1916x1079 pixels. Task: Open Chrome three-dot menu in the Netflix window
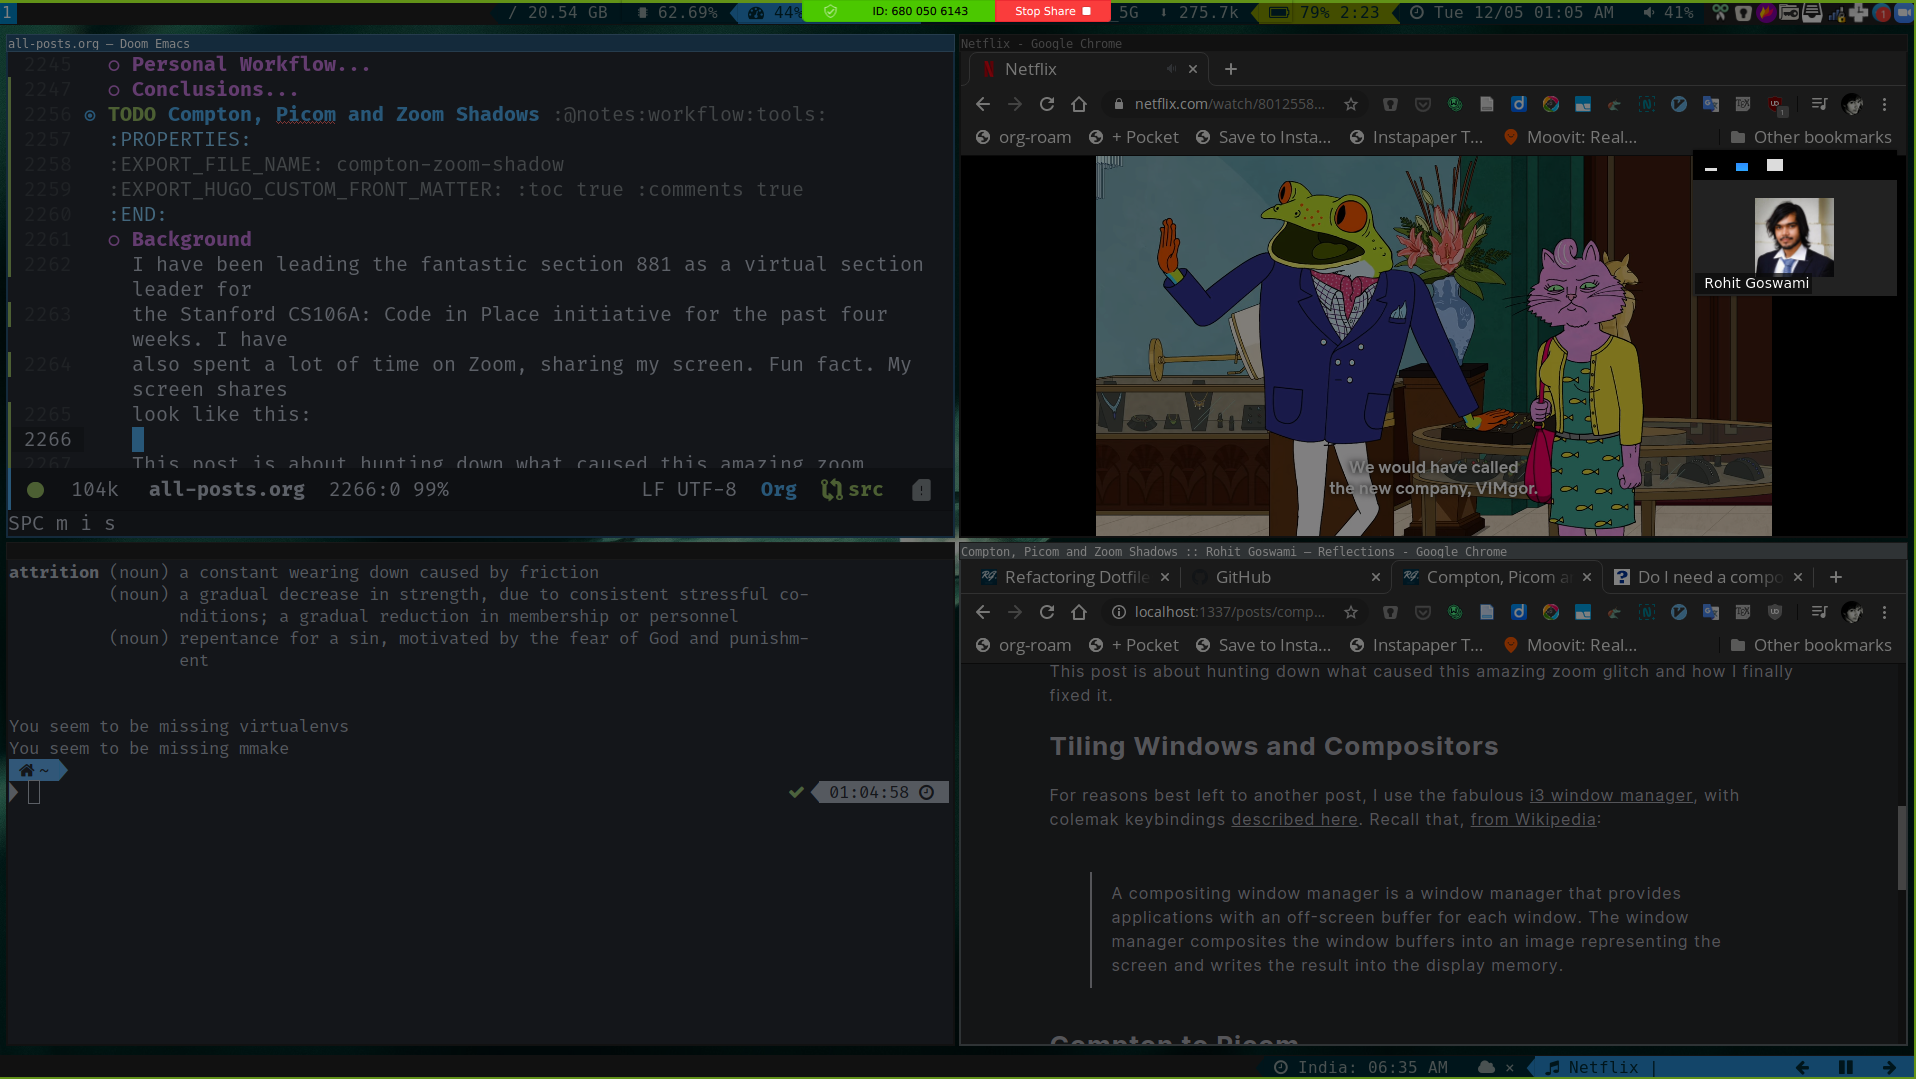tap(1885, 104)
